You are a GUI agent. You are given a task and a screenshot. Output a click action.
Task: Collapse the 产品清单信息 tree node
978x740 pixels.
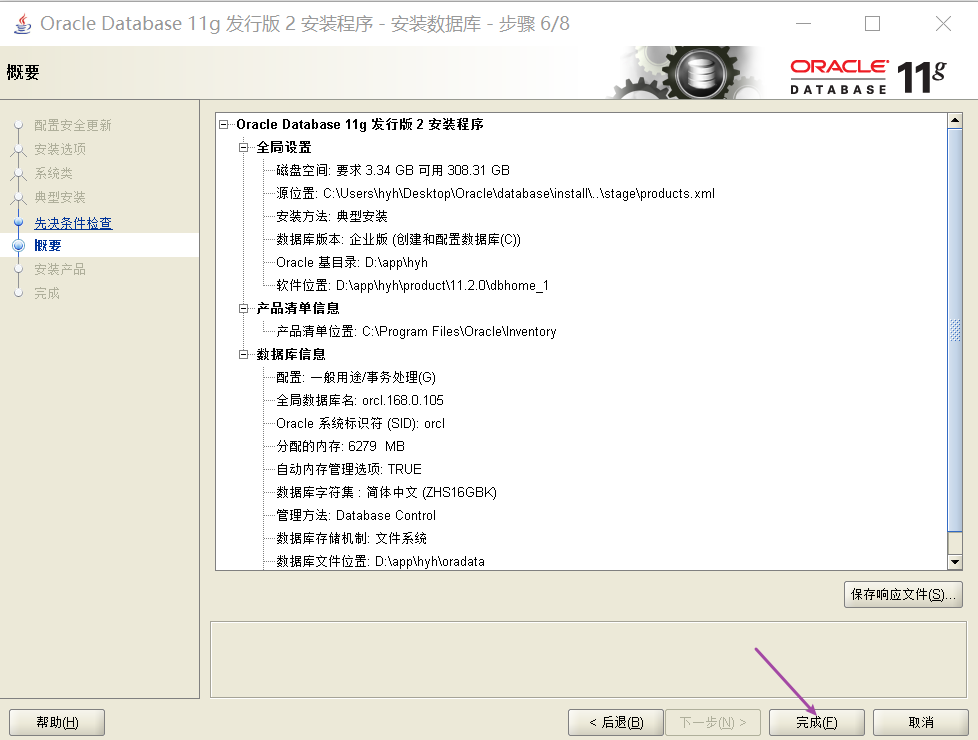(x=243, y=308)
